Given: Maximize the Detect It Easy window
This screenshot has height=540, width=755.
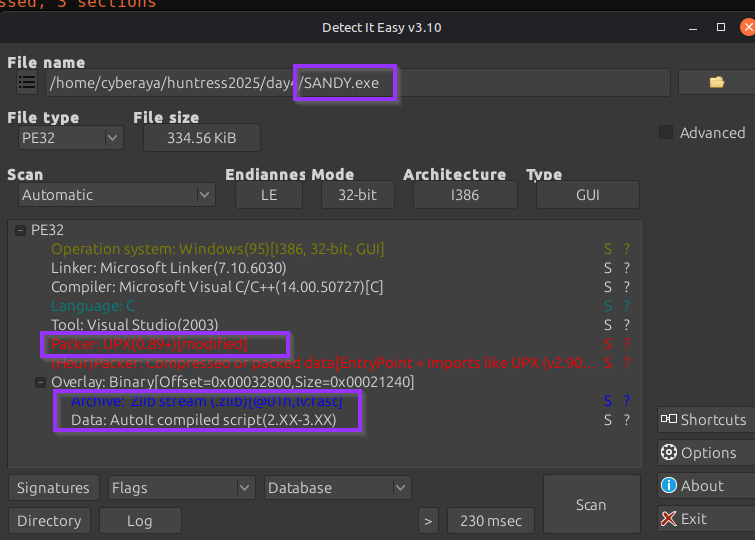Looking at the screenshot, I should tap(721, 27).
